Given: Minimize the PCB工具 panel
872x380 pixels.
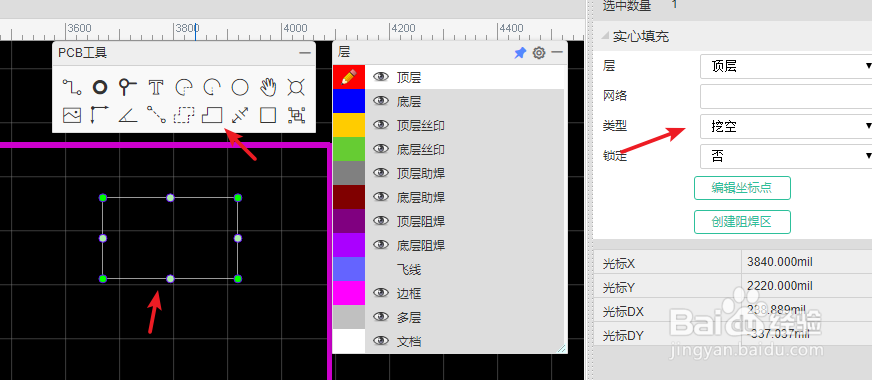Looking at the screenshot, I should 305,53.
